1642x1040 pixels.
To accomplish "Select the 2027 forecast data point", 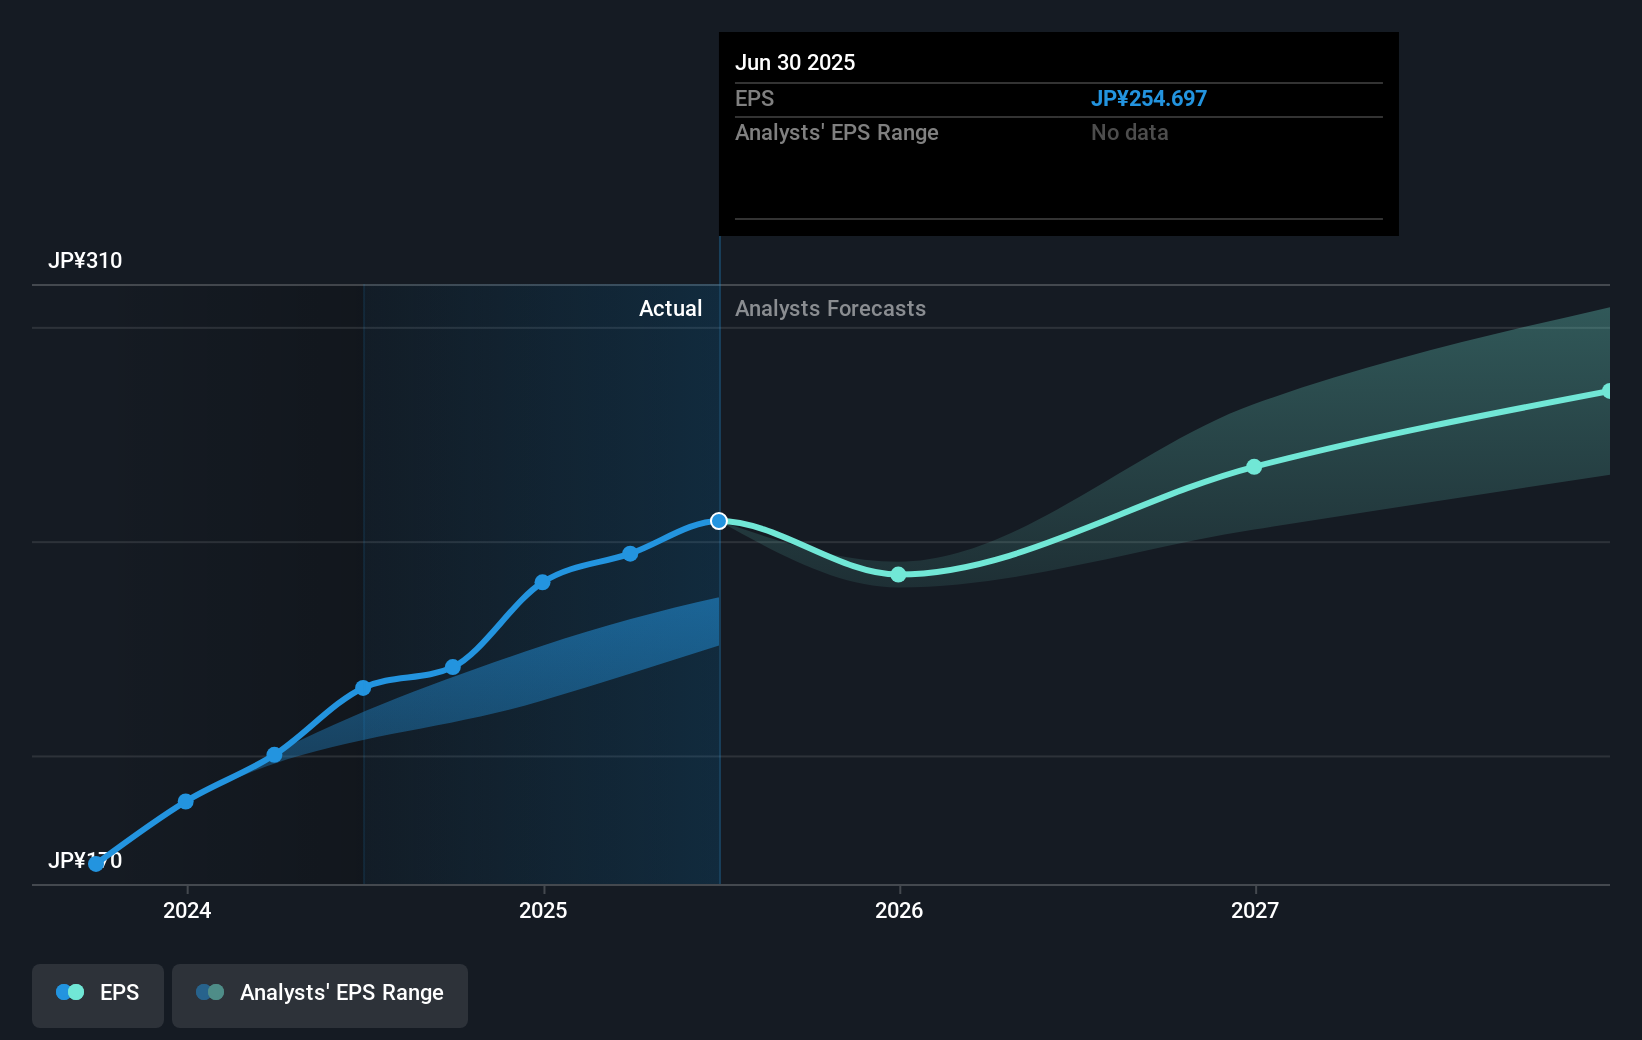I will pos(1254,466).
